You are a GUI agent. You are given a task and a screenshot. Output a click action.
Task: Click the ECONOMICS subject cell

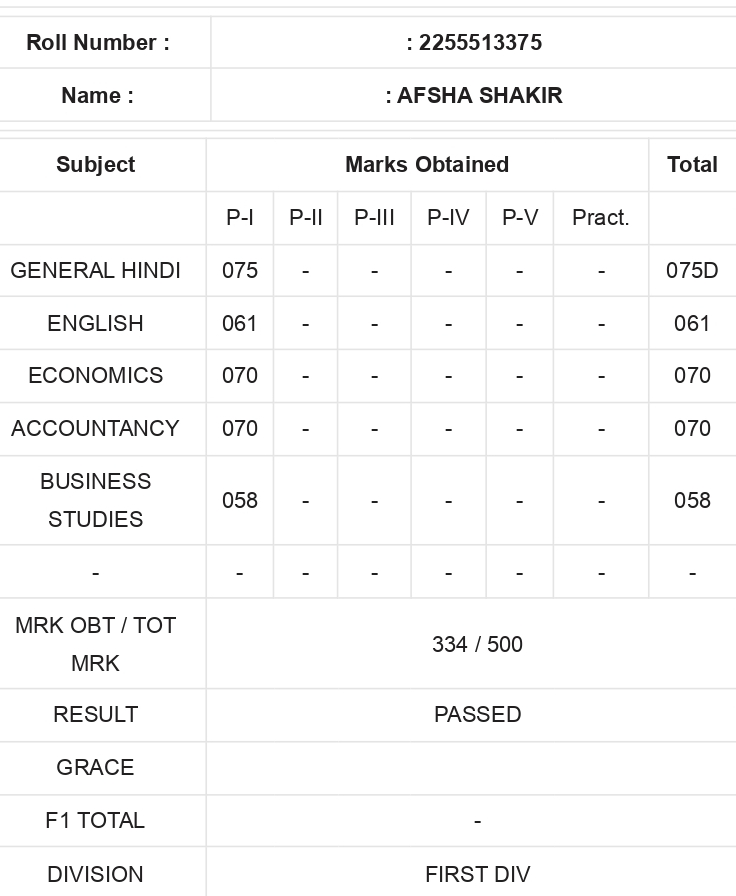tap(95, 375)
